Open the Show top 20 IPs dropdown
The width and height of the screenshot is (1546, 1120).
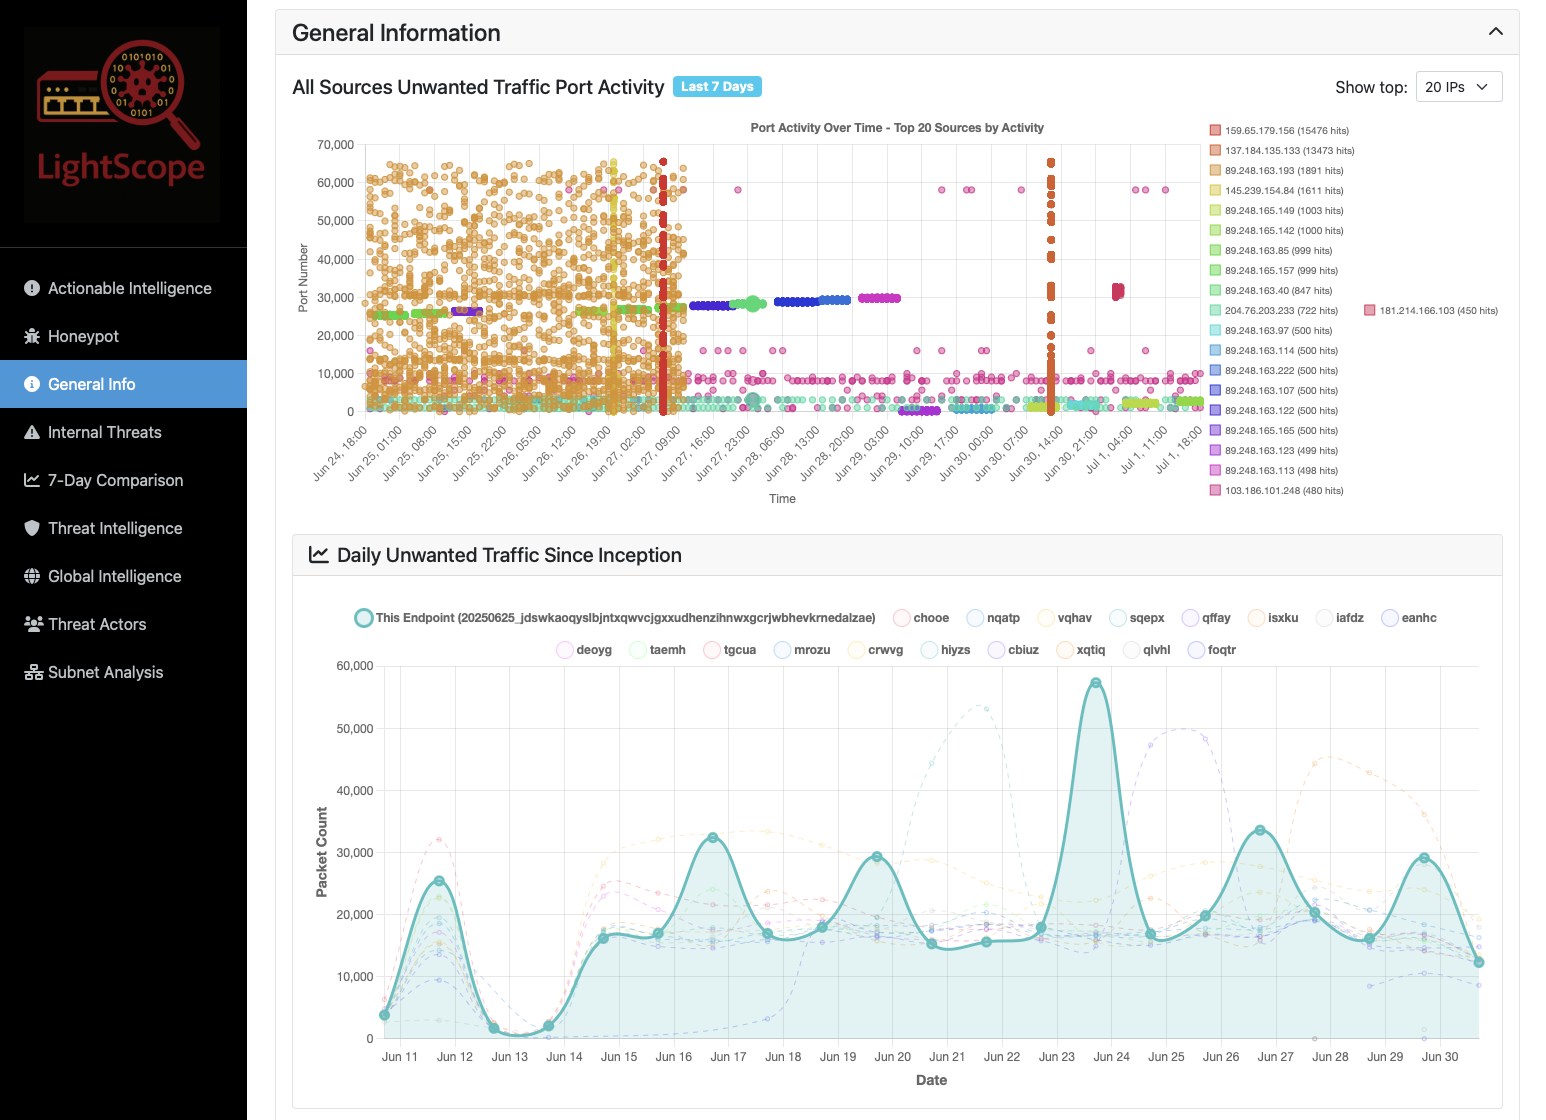coord(1458,86)
